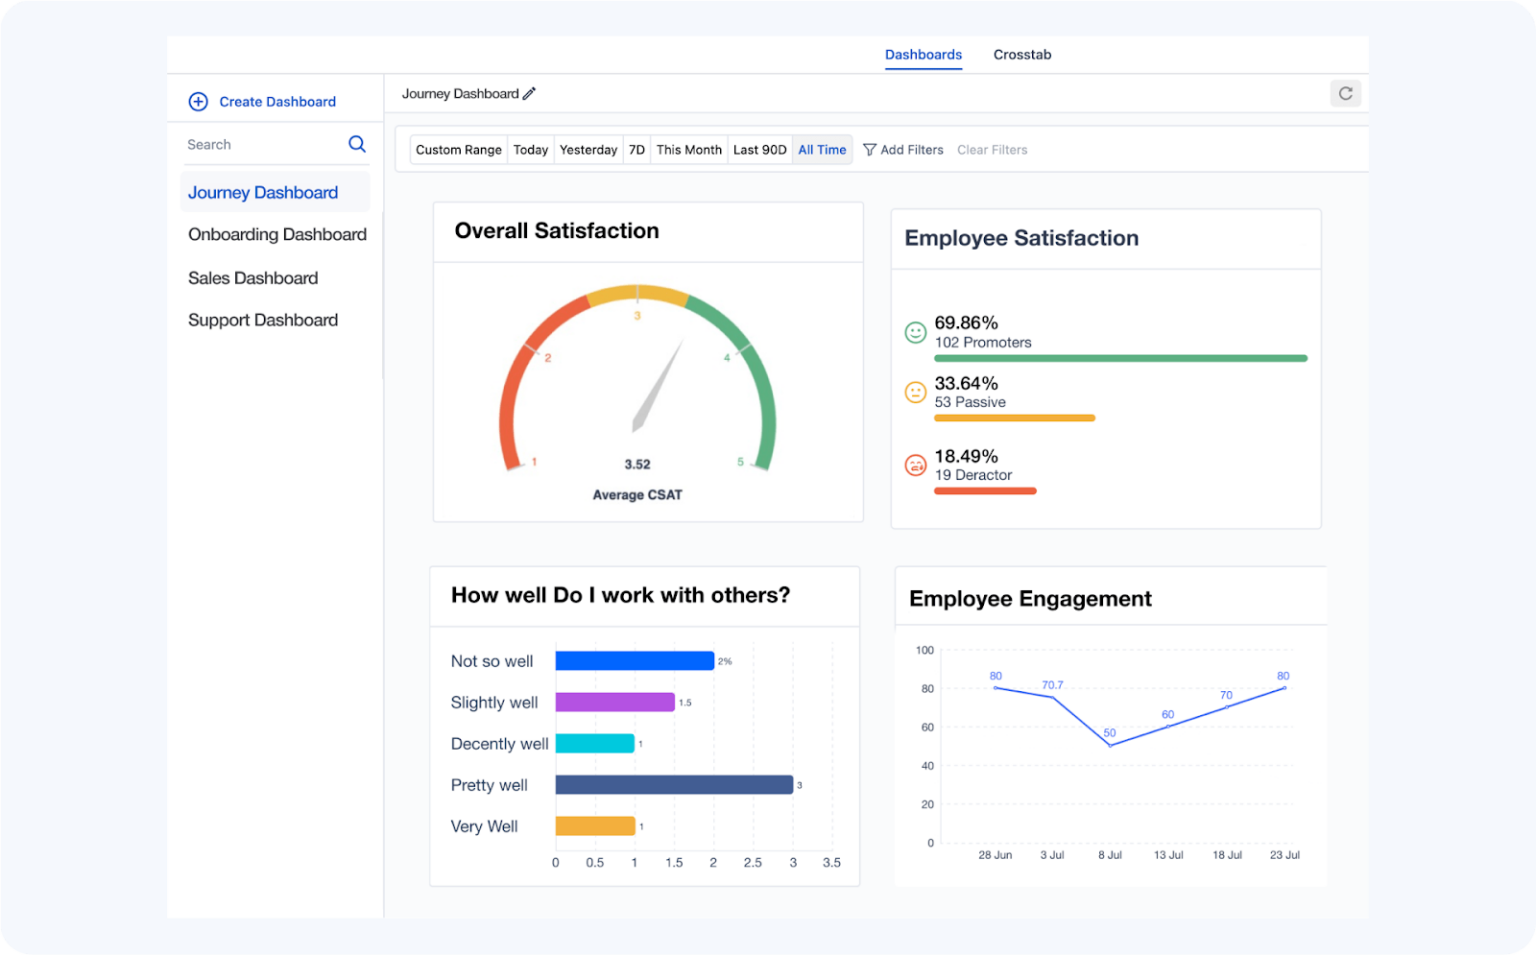
Task: Switch to the Crosstab tab
Action: pyautogui.click(x=1022, y=55)
